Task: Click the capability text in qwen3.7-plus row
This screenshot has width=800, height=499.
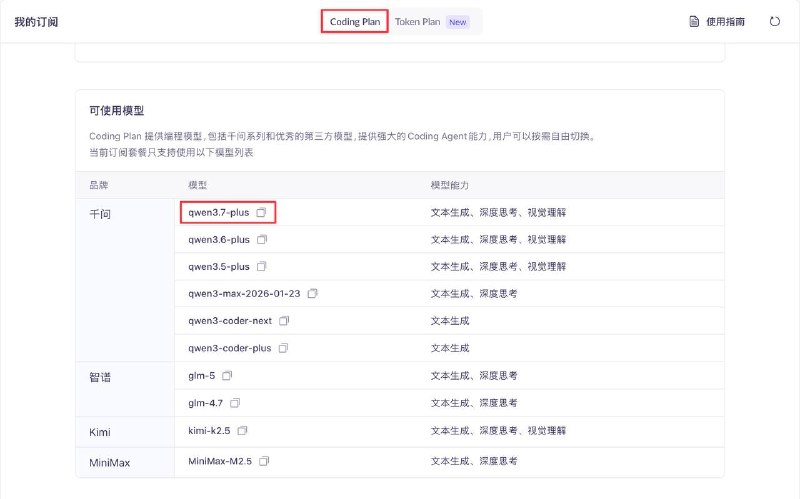Action: coord(498,213)
